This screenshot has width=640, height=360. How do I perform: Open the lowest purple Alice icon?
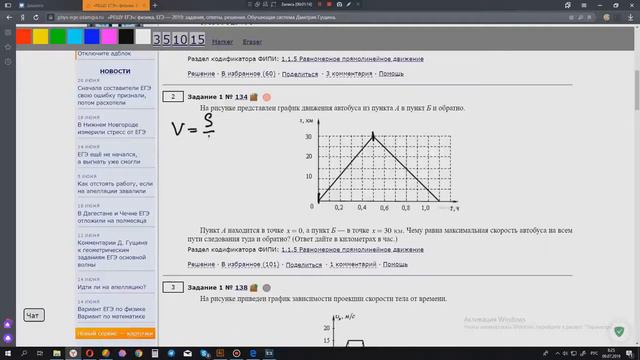pos(8,338)
